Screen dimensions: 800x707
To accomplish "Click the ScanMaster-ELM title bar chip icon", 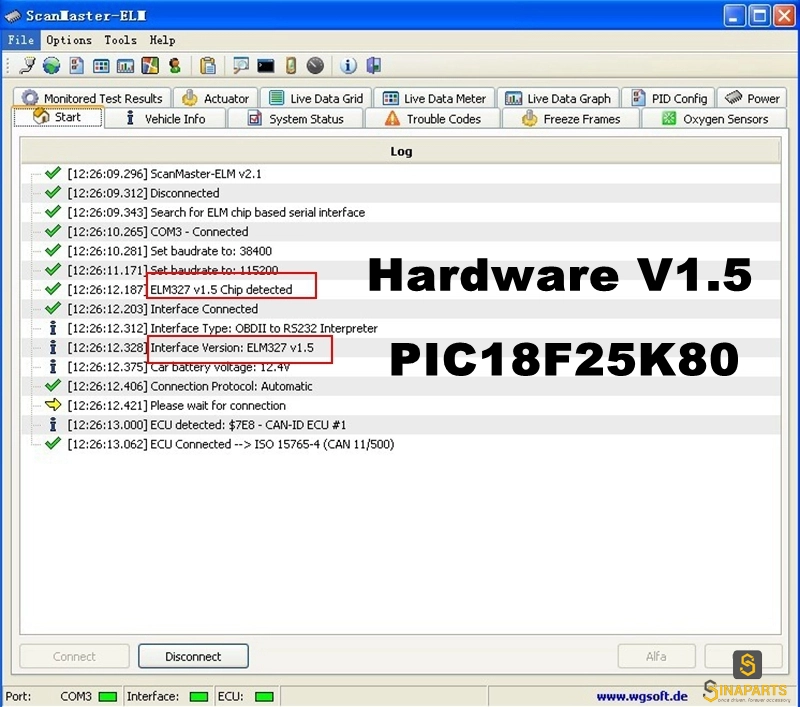I will (13, 16).
